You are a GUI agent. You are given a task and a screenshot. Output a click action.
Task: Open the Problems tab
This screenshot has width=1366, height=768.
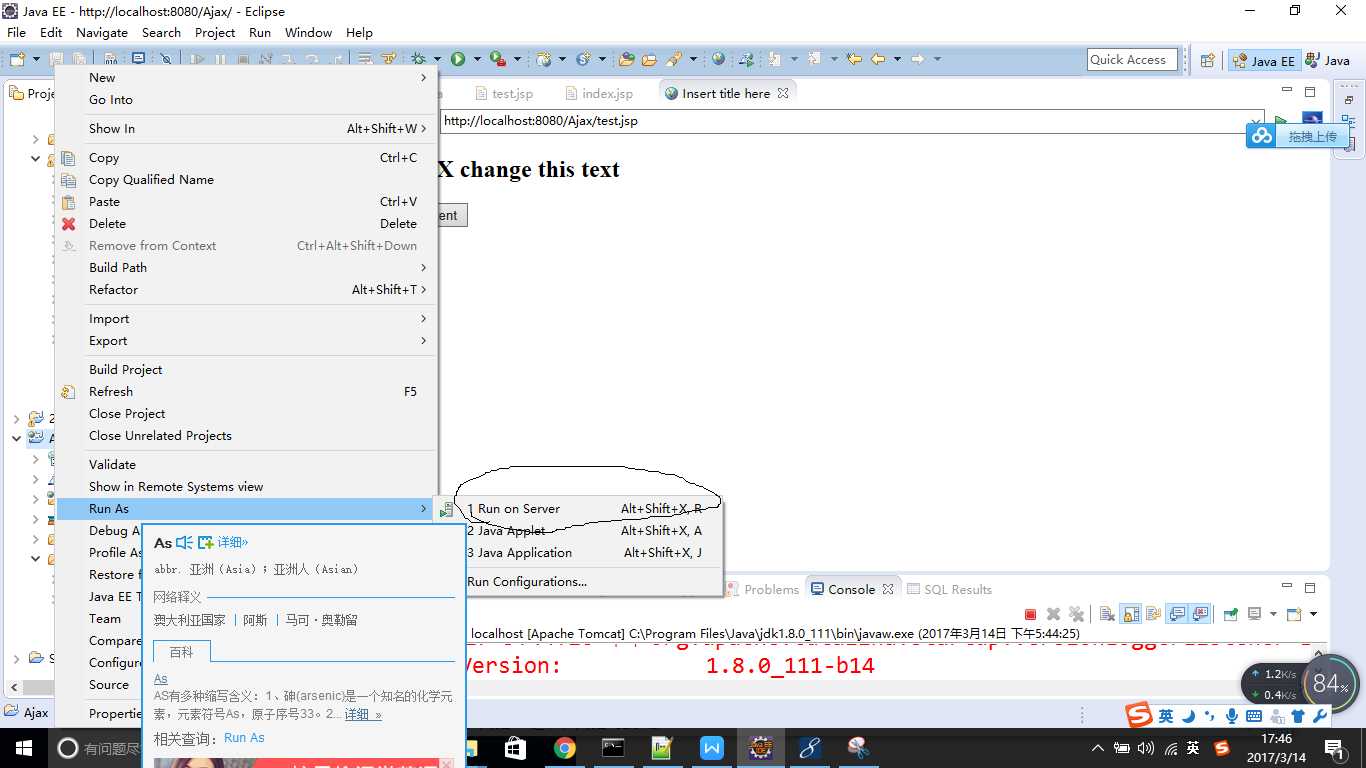[x=762, y=590]
